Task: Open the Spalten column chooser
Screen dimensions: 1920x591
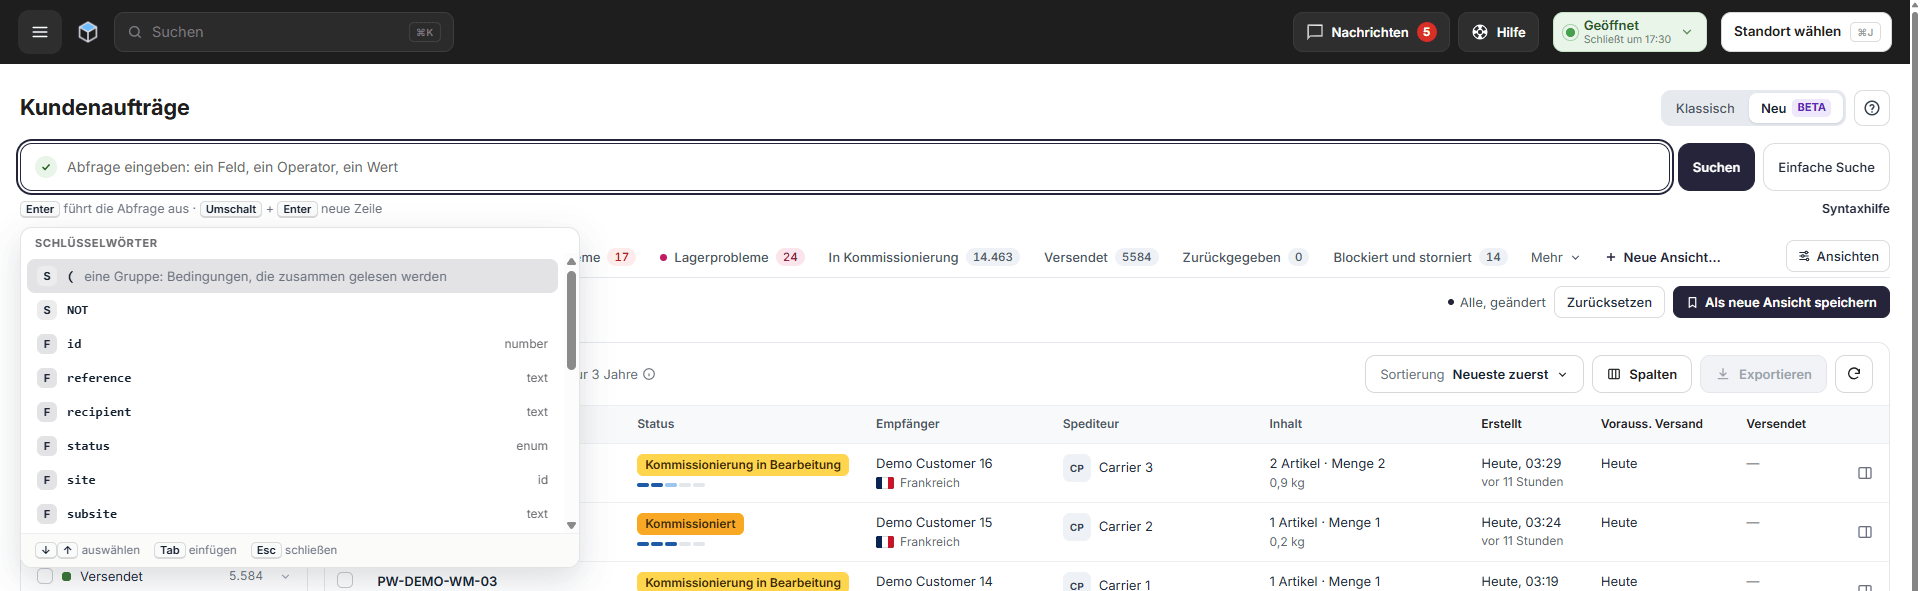Action: 1642,374
